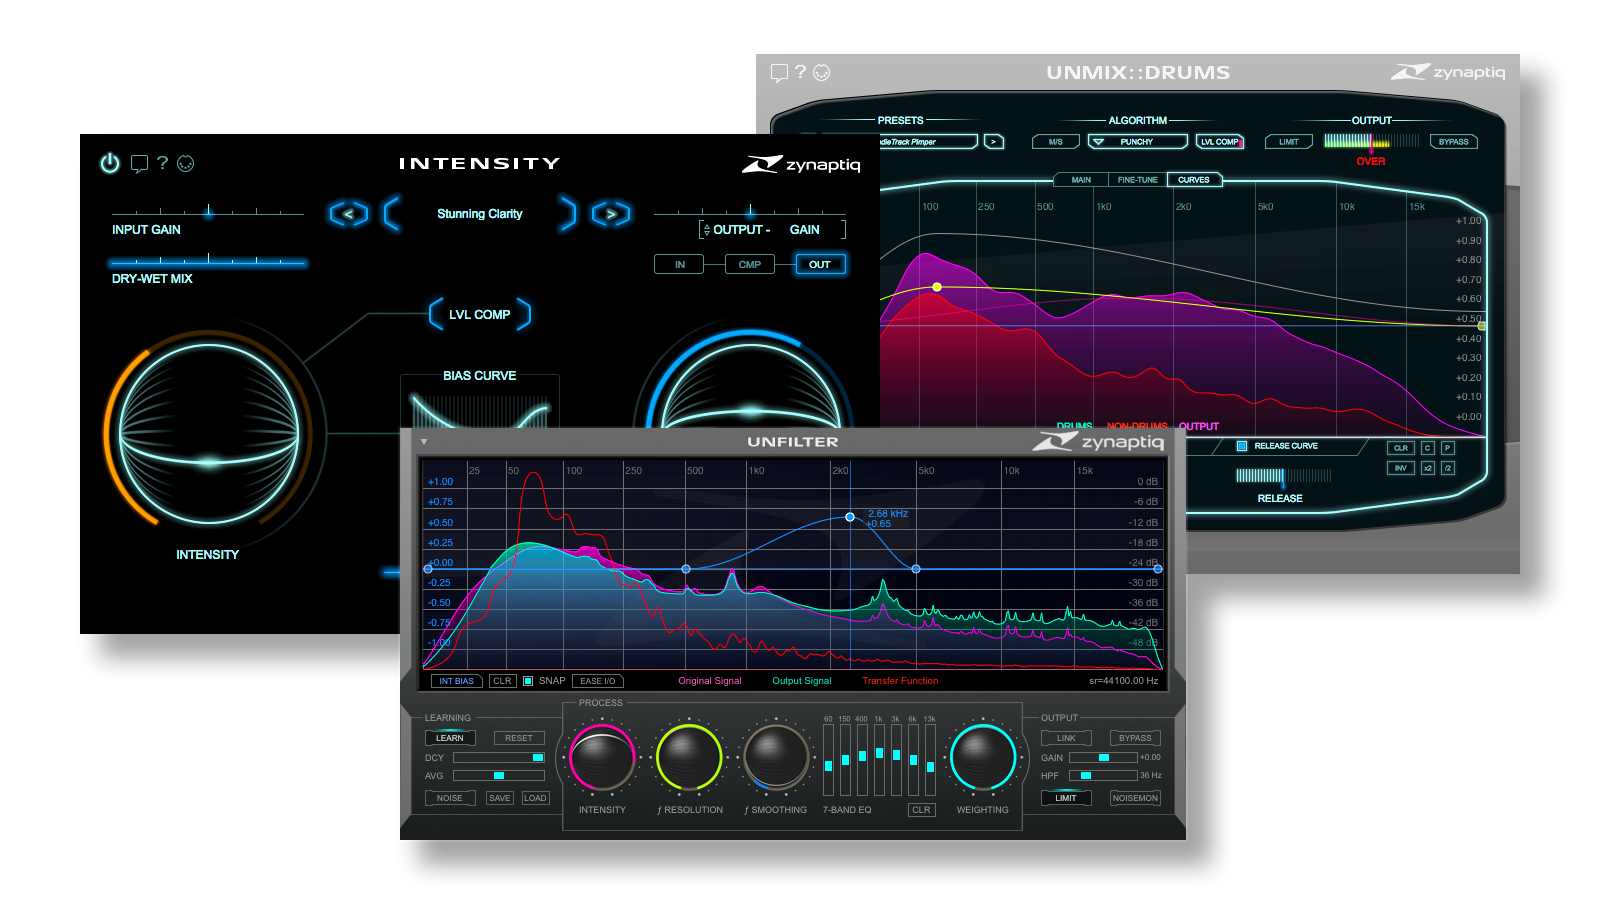This screenshot has width=1600, height=900.
Task: Open the MIDI connector icon in UNMIX::DRUMS
Action: [822, 73]
